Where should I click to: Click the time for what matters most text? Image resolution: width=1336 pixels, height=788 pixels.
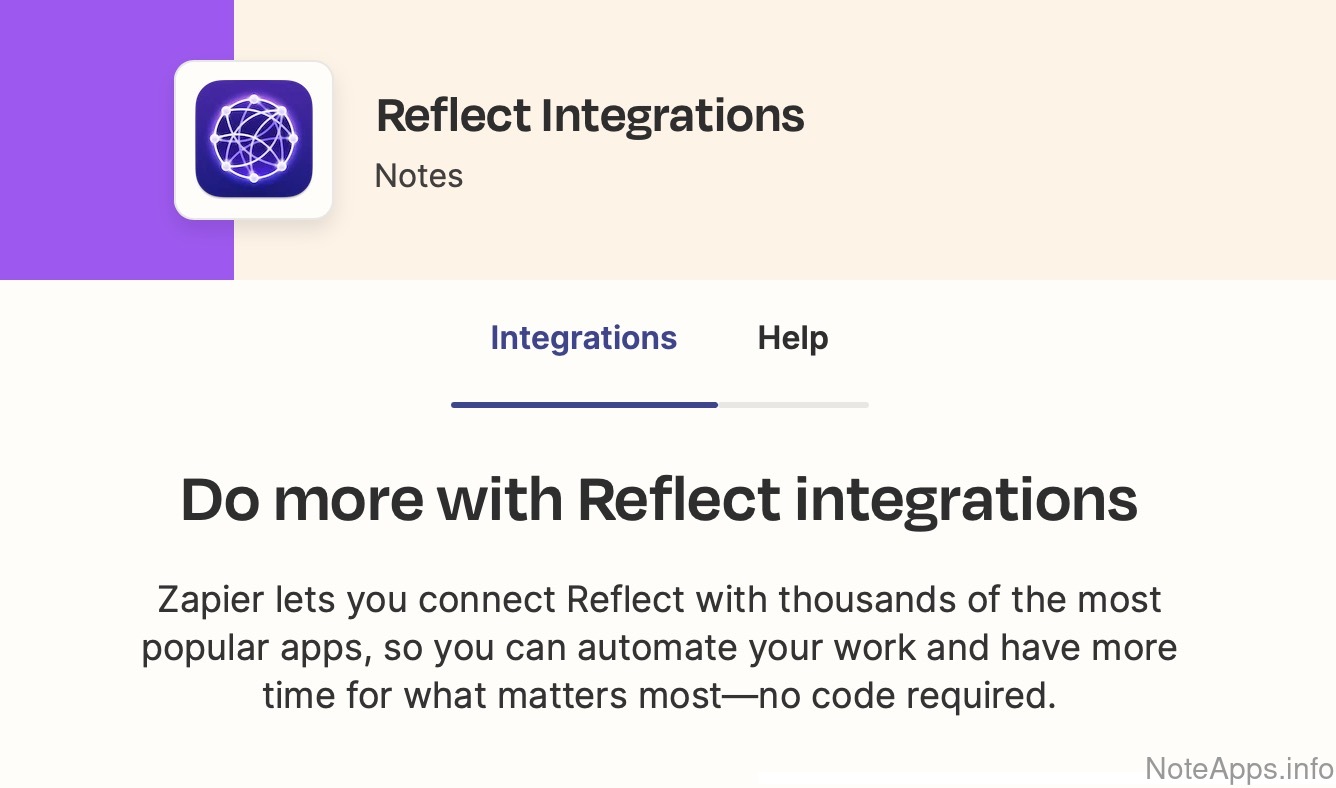pos(493,695)
